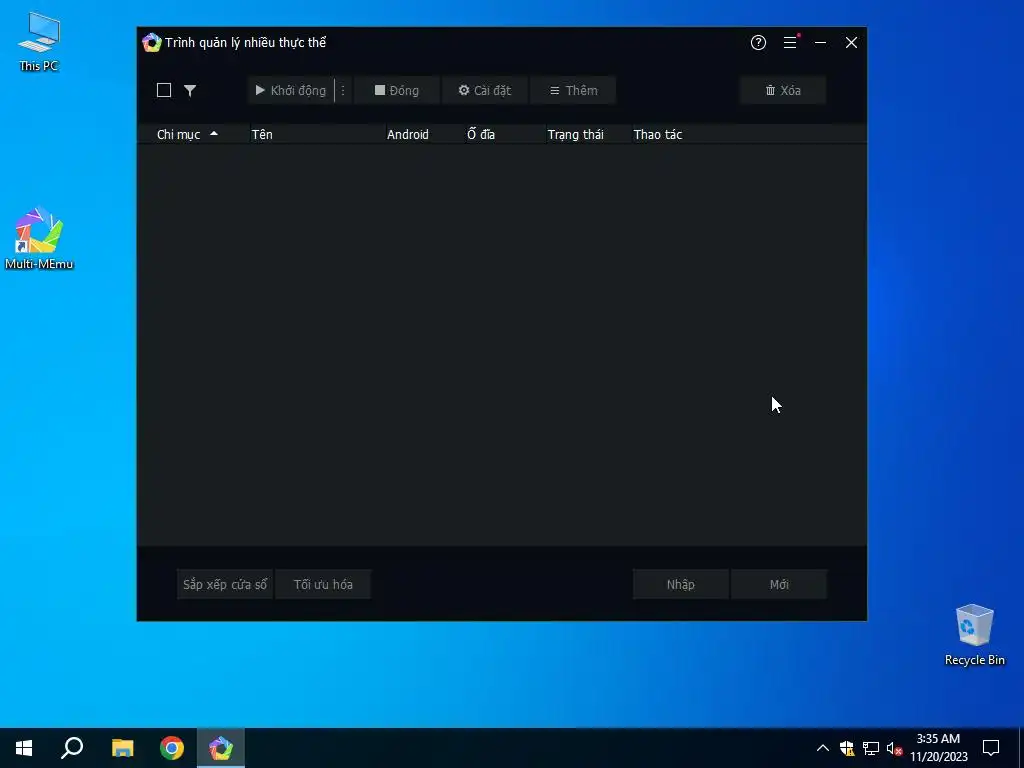Select the This PC desktop icon

39,41
